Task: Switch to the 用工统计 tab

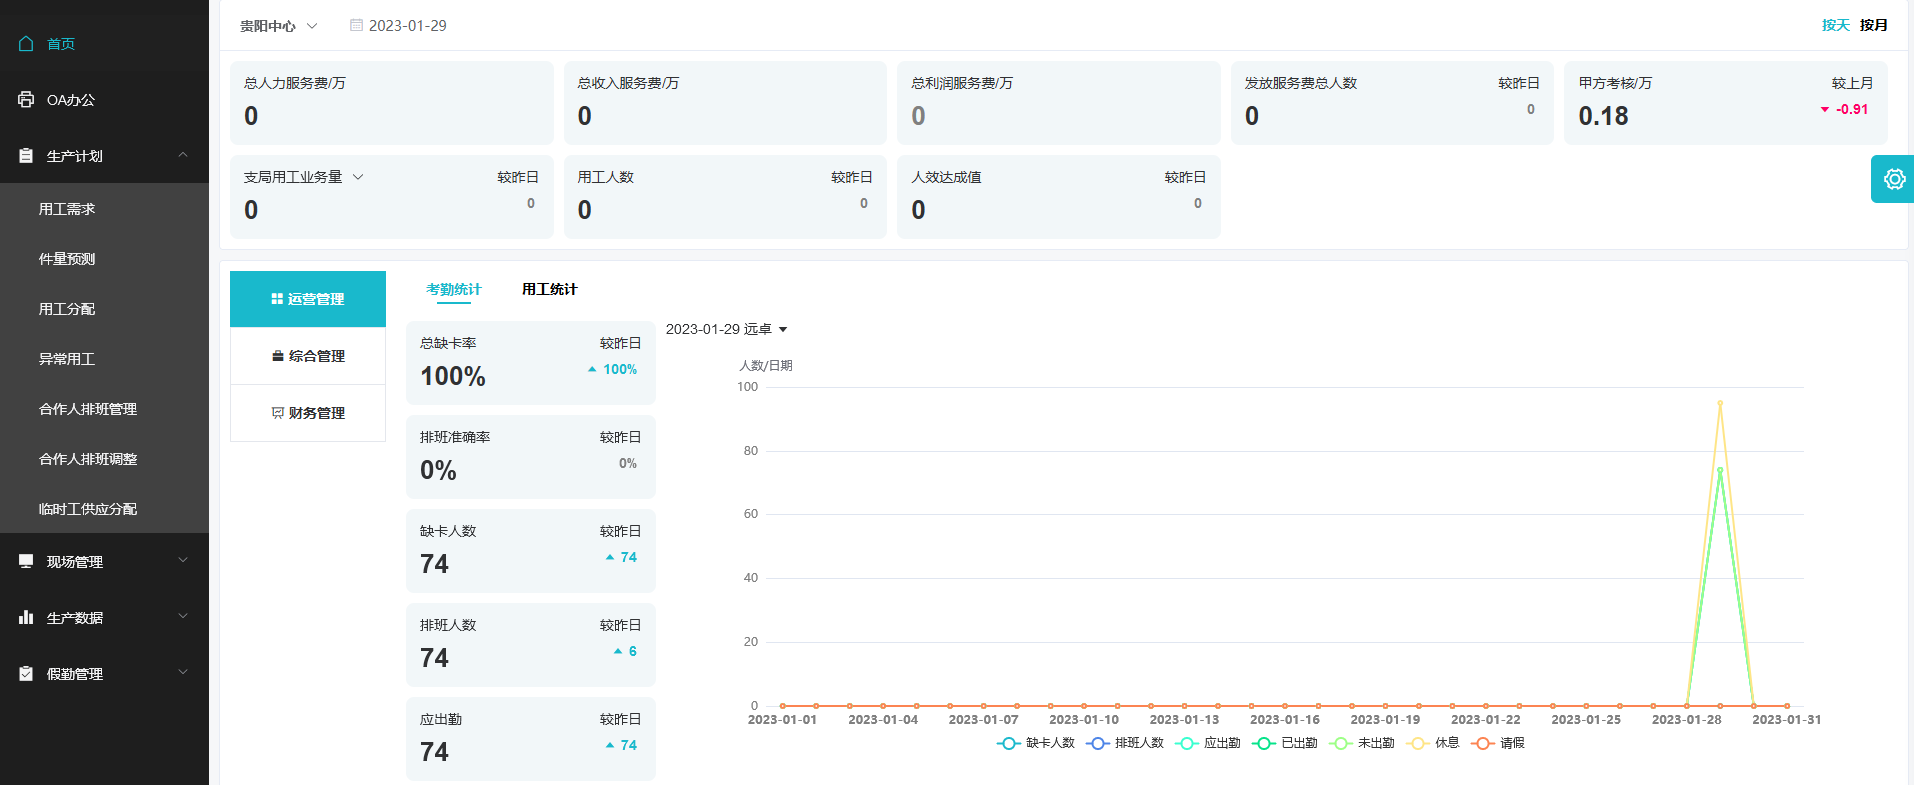Action: (x=550, y=289)
